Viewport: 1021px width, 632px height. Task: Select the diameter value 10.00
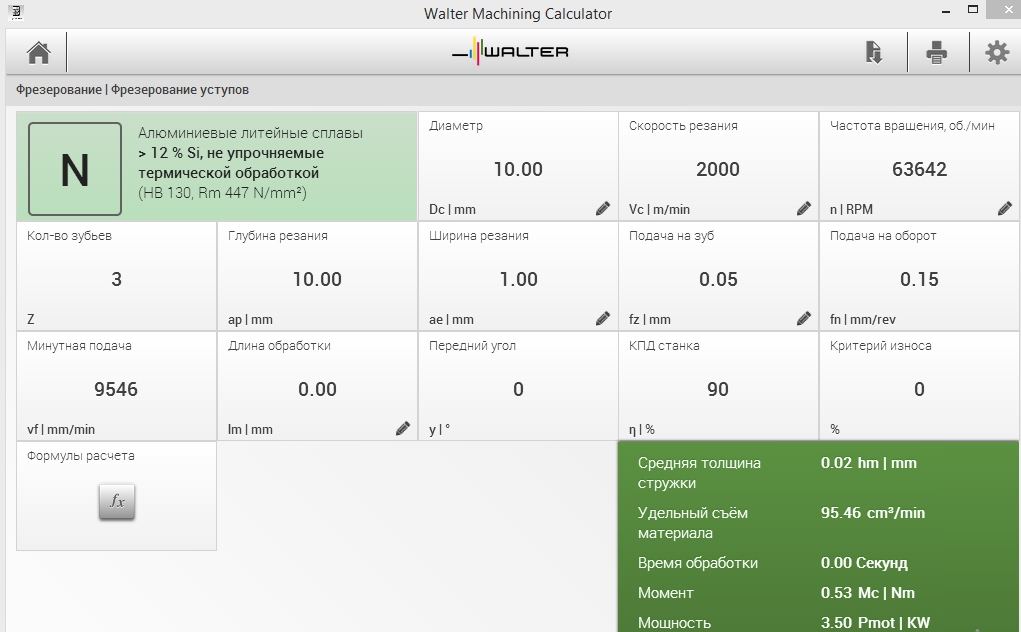pos(518,169)
